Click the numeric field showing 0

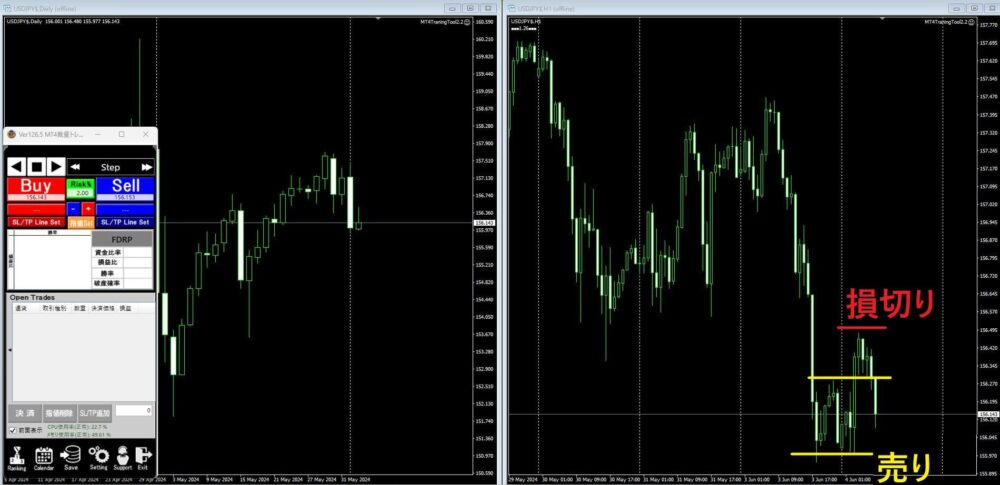(134, 410)
